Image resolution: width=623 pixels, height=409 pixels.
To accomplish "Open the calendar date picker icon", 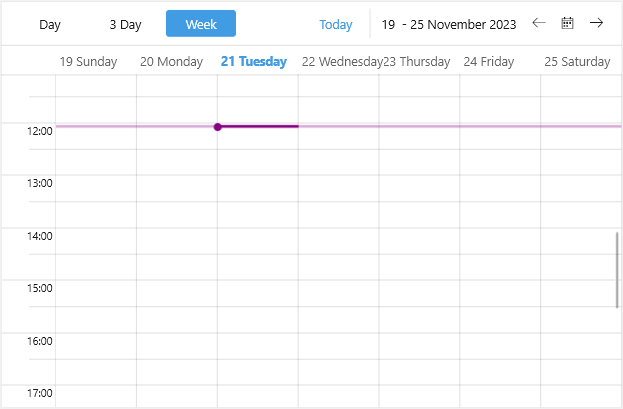I will point(568,23).
